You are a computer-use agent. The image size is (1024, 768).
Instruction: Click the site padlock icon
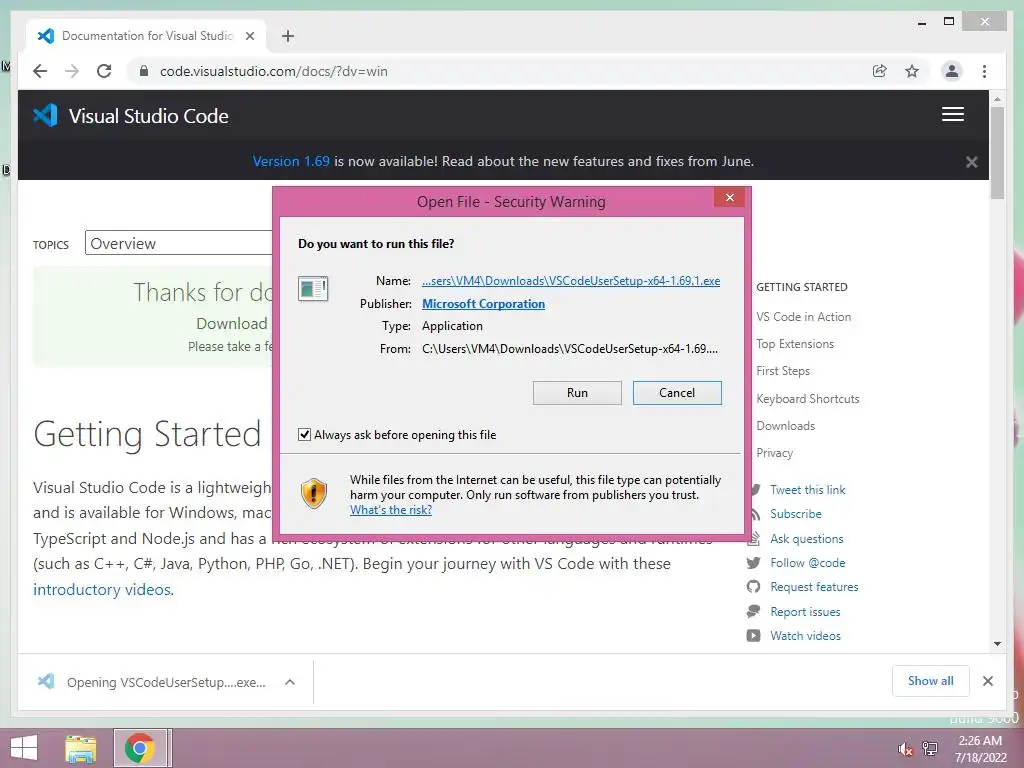(x=144, y=71)
